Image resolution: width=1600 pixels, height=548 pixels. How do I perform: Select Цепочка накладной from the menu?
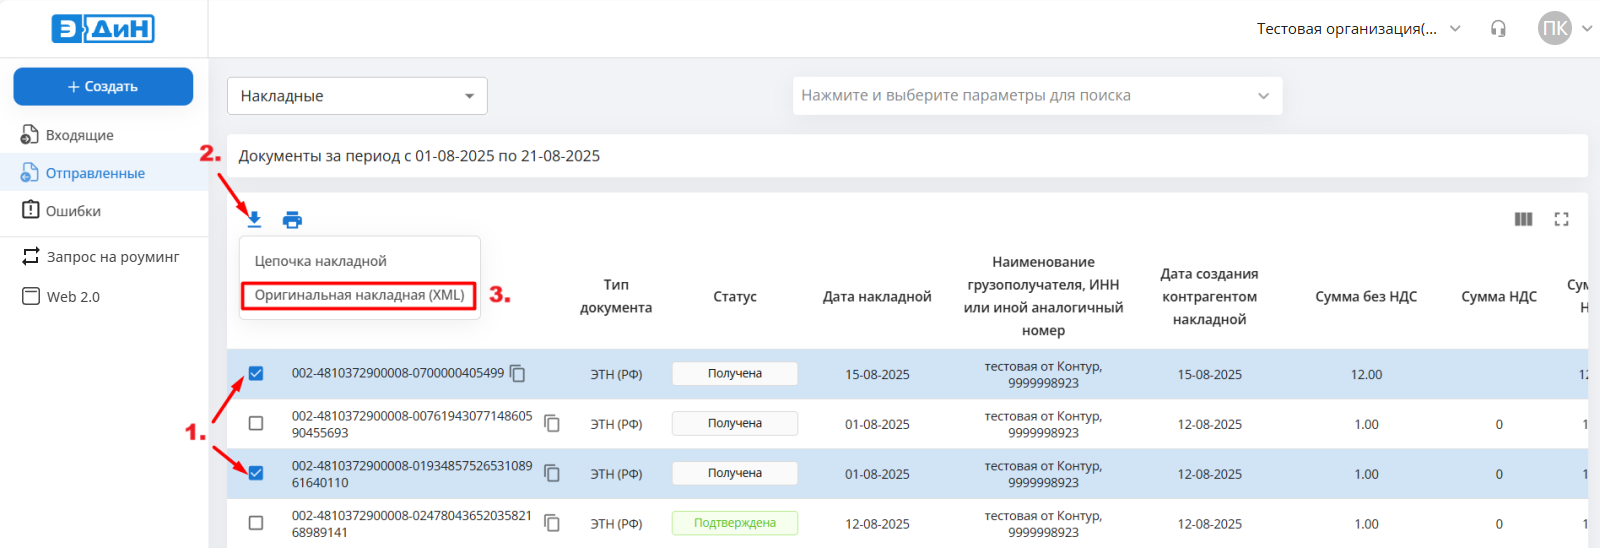(320, 261)
